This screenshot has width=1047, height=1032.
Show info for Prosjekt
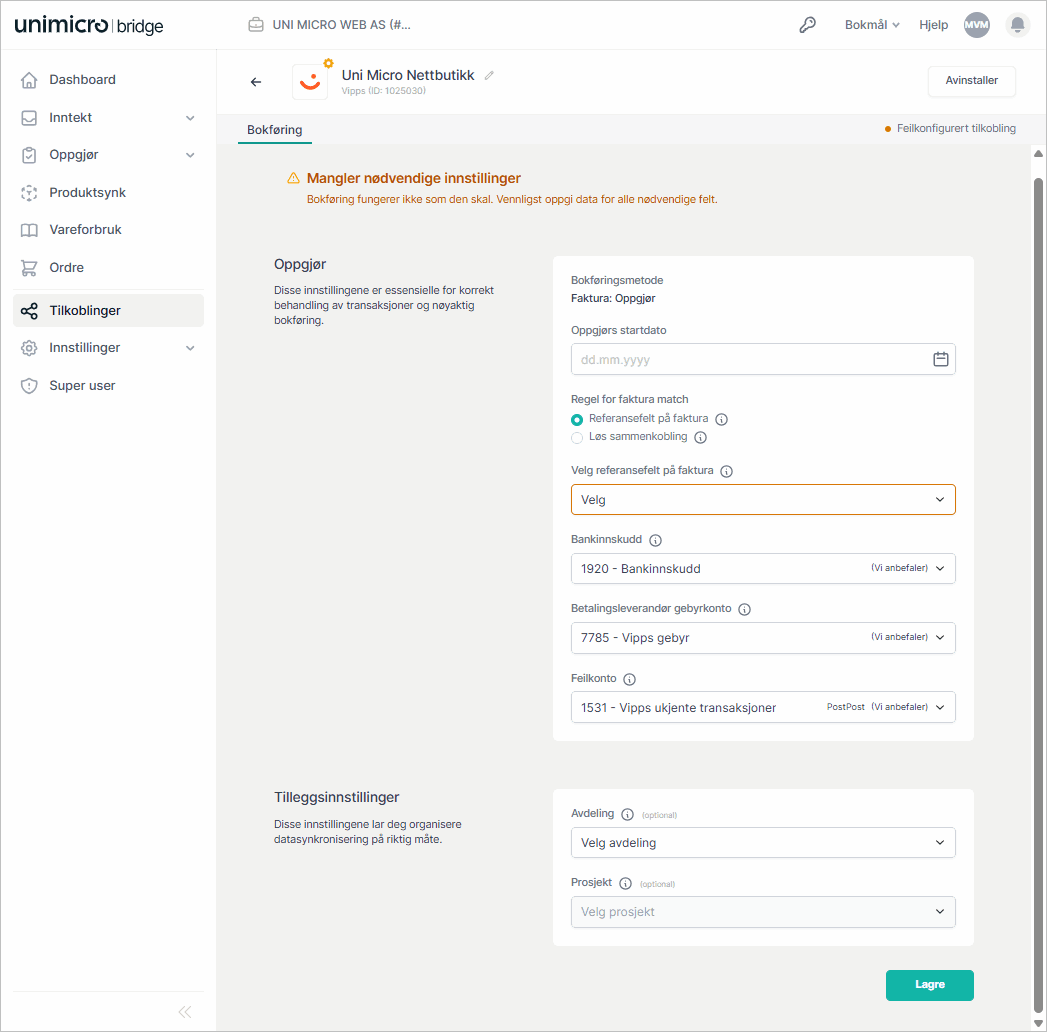[x=625, y=883]
